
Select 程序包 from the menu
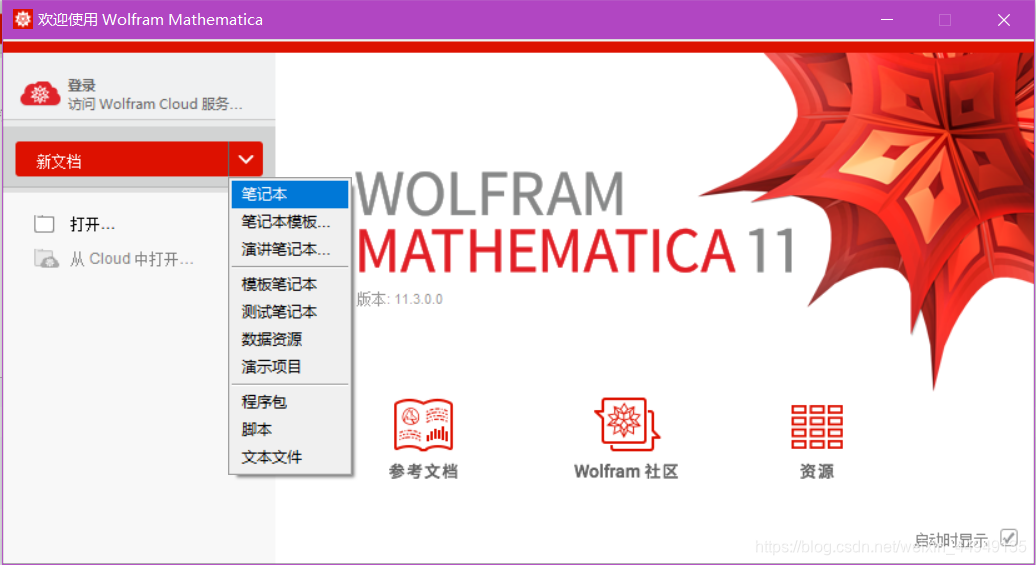point(289,402)
